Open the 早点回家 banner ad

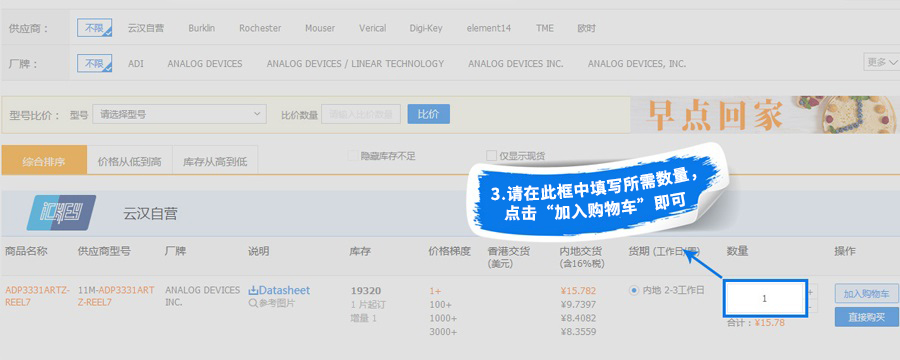point(765,114)
